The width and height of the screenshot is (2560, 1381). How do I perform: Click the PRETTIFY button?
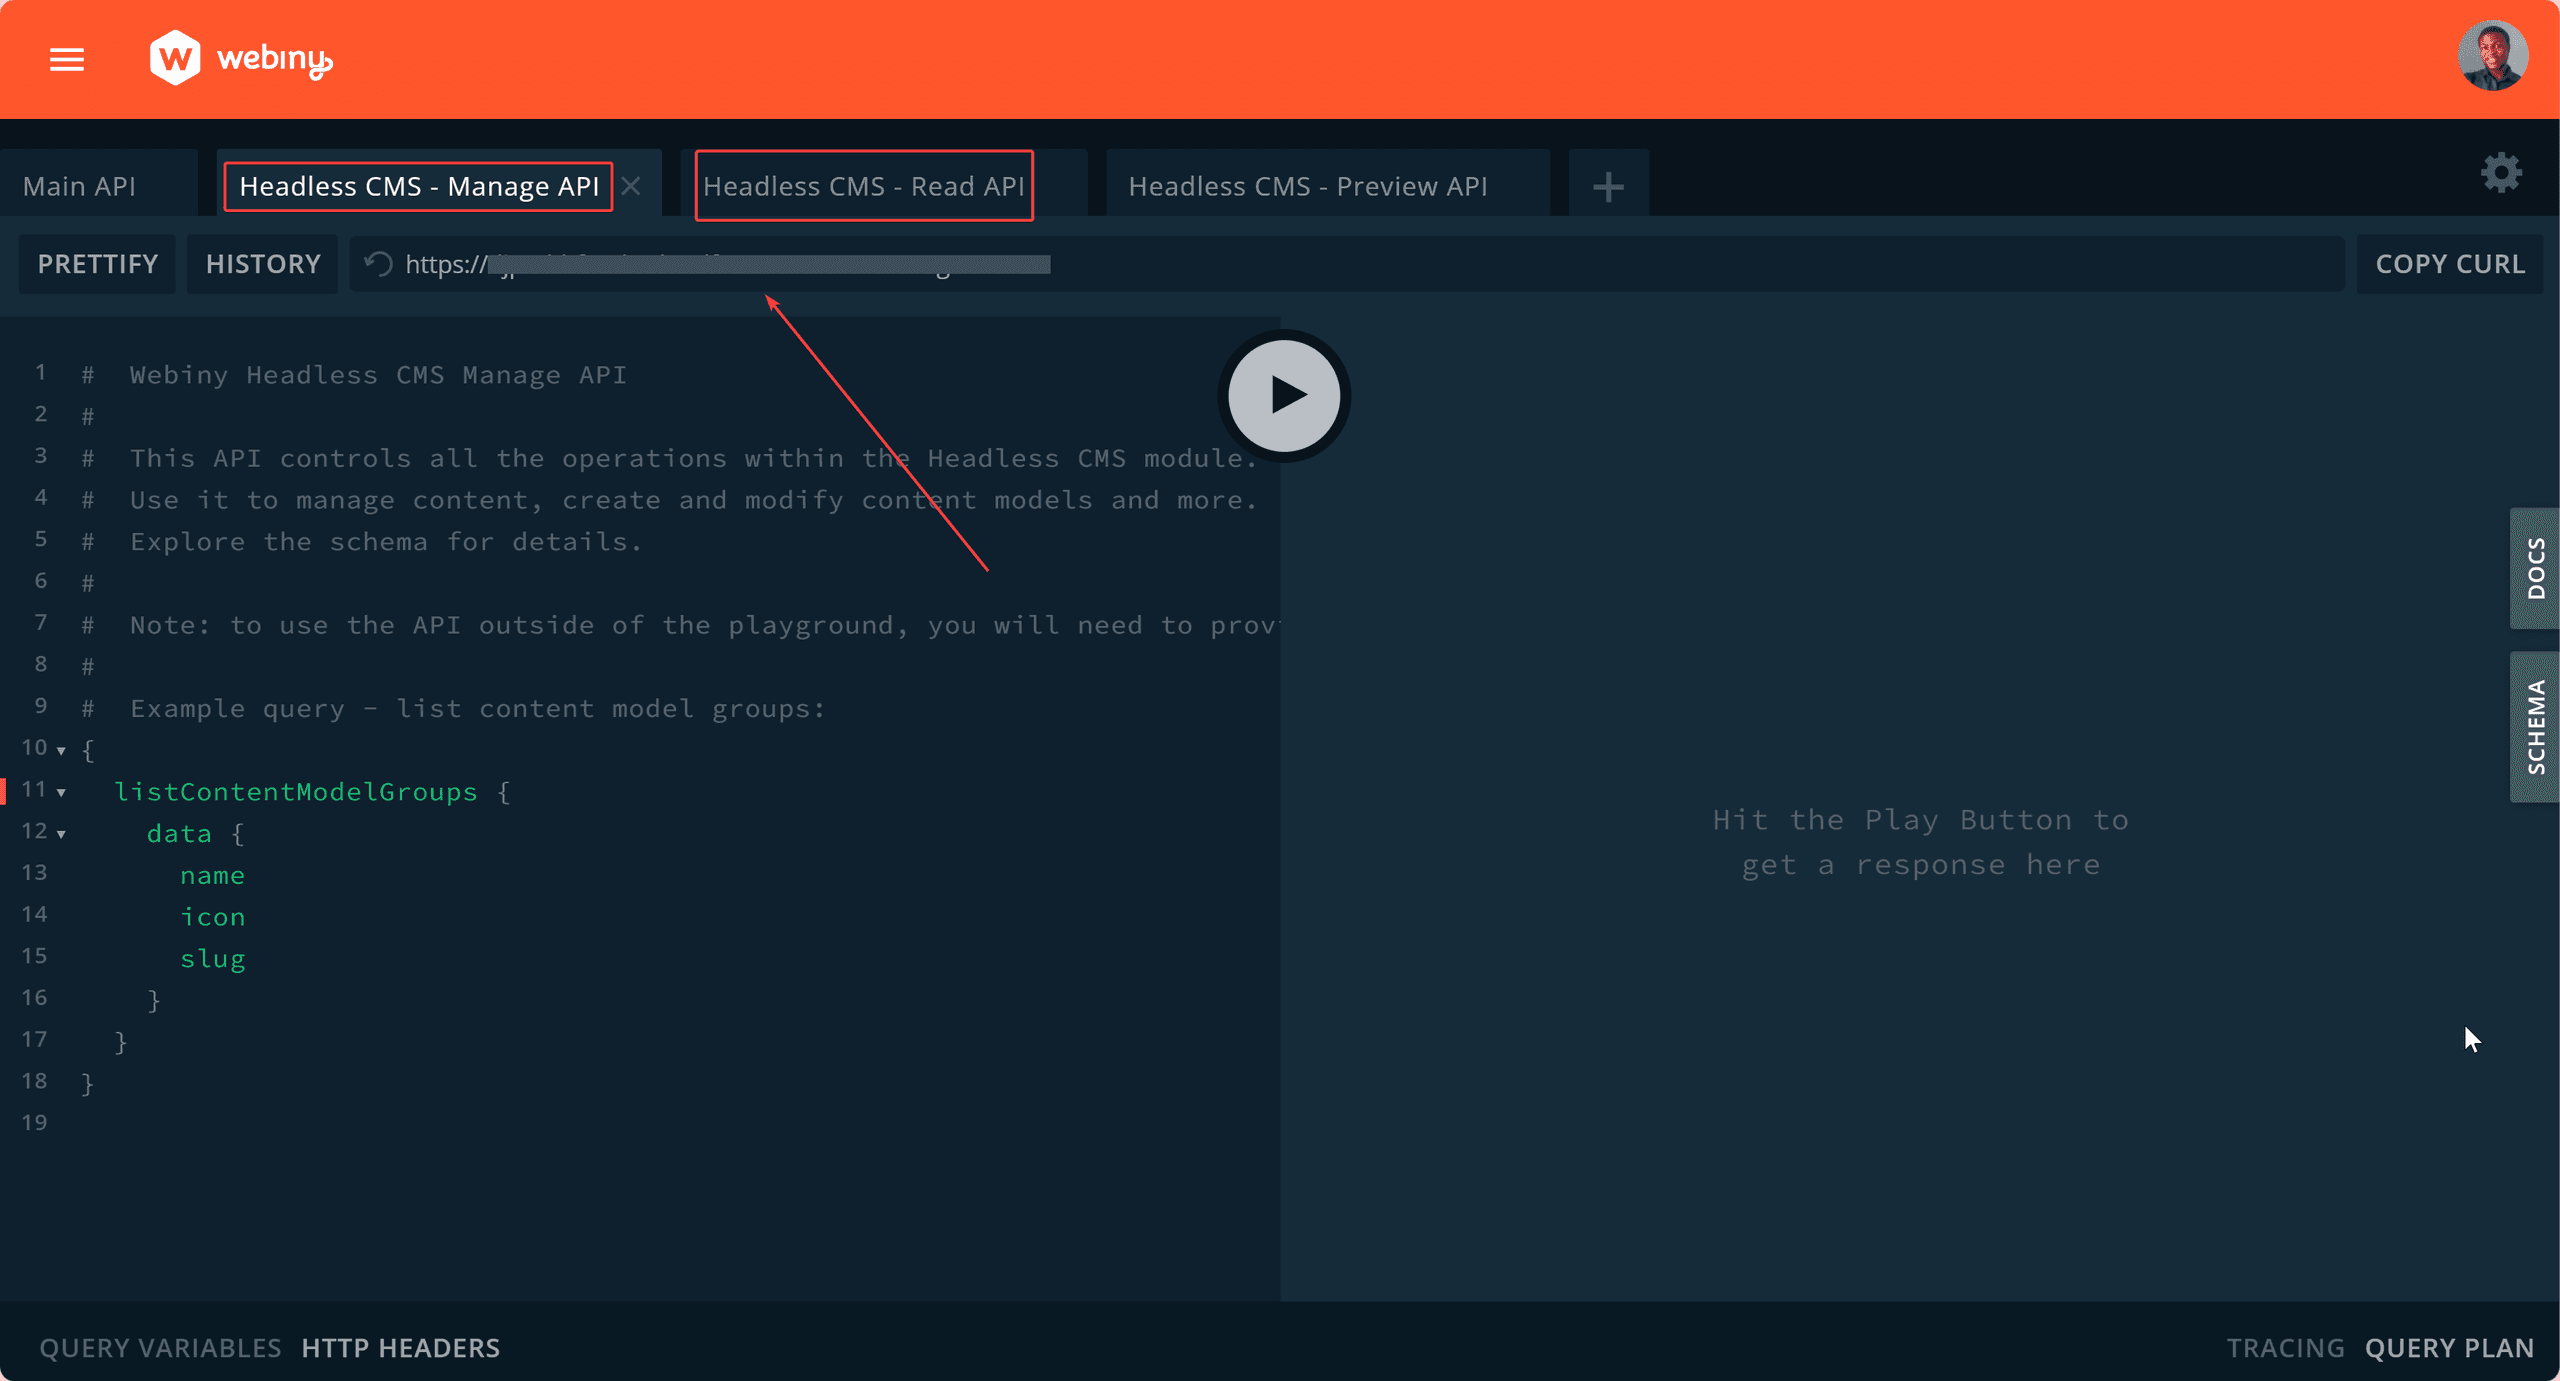coord(97,264)
